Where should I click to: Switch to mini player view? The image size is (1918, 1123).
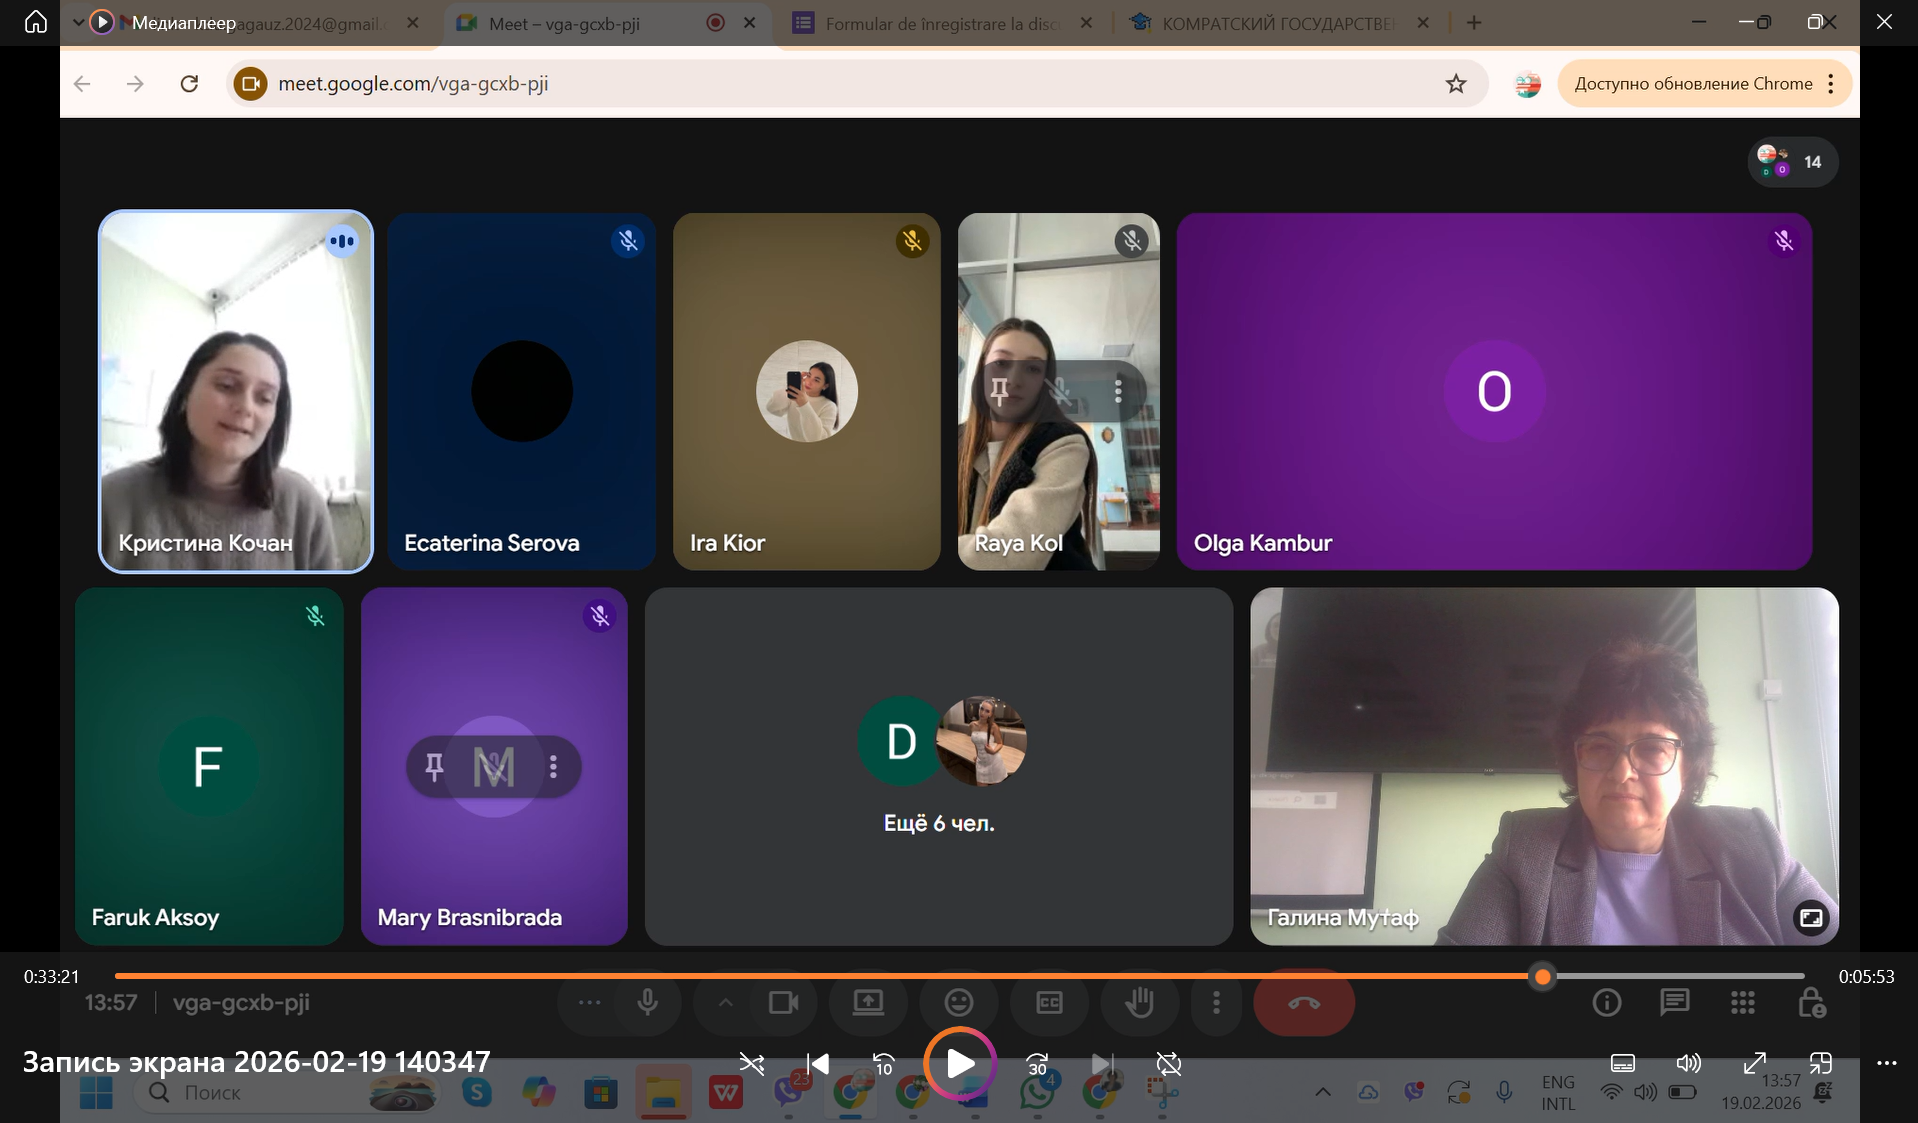(1820, 1063)
